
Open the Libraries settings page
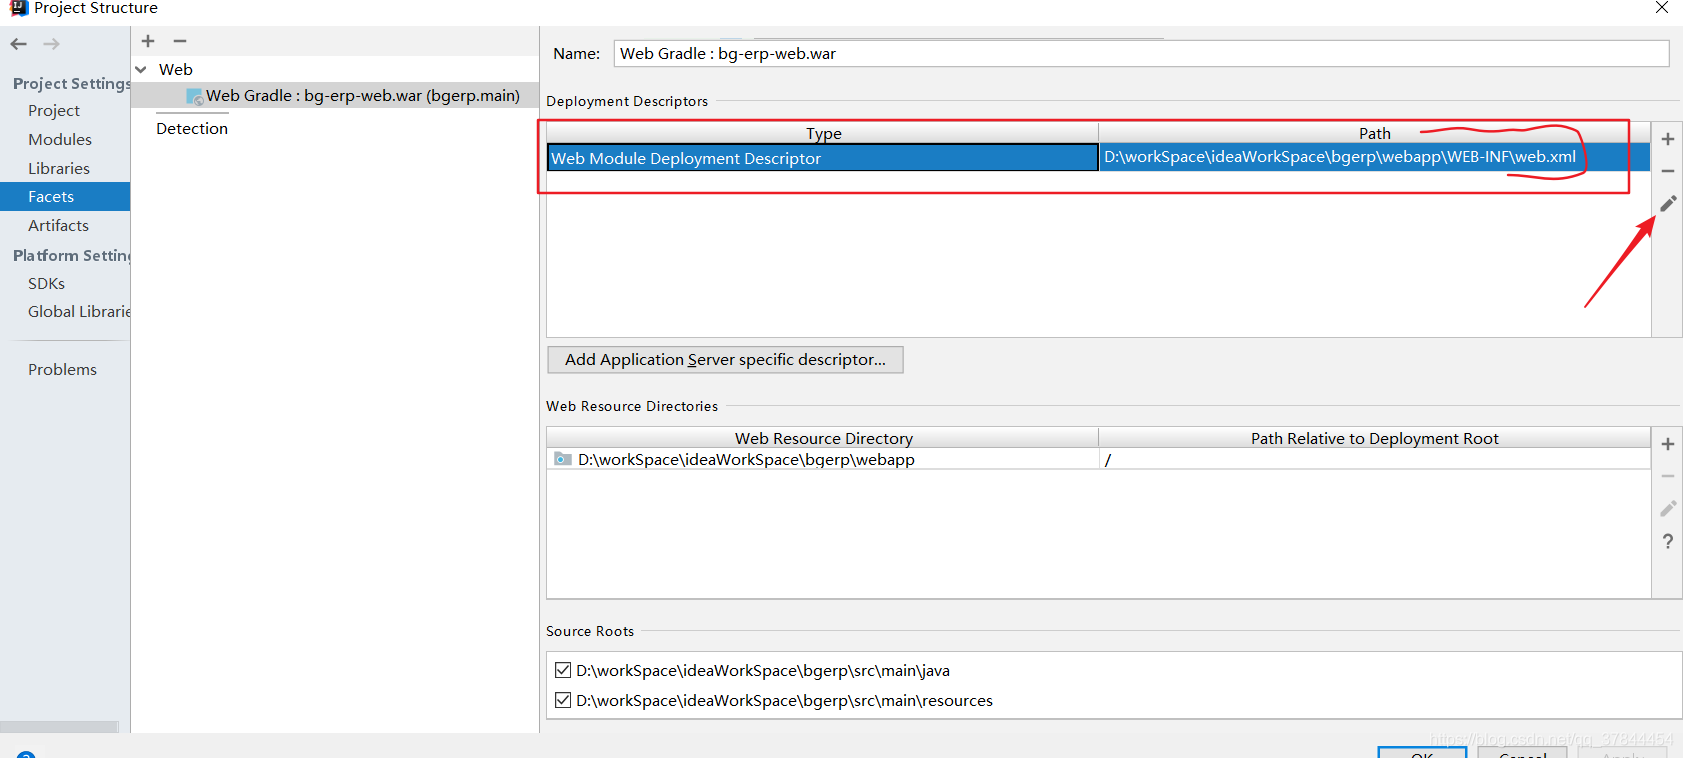coord(59,168)
